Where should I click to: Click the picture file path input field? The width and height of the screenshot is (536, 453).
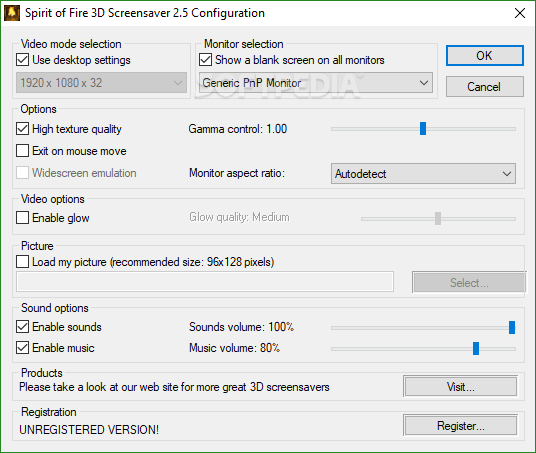click(x=205, y=282)
